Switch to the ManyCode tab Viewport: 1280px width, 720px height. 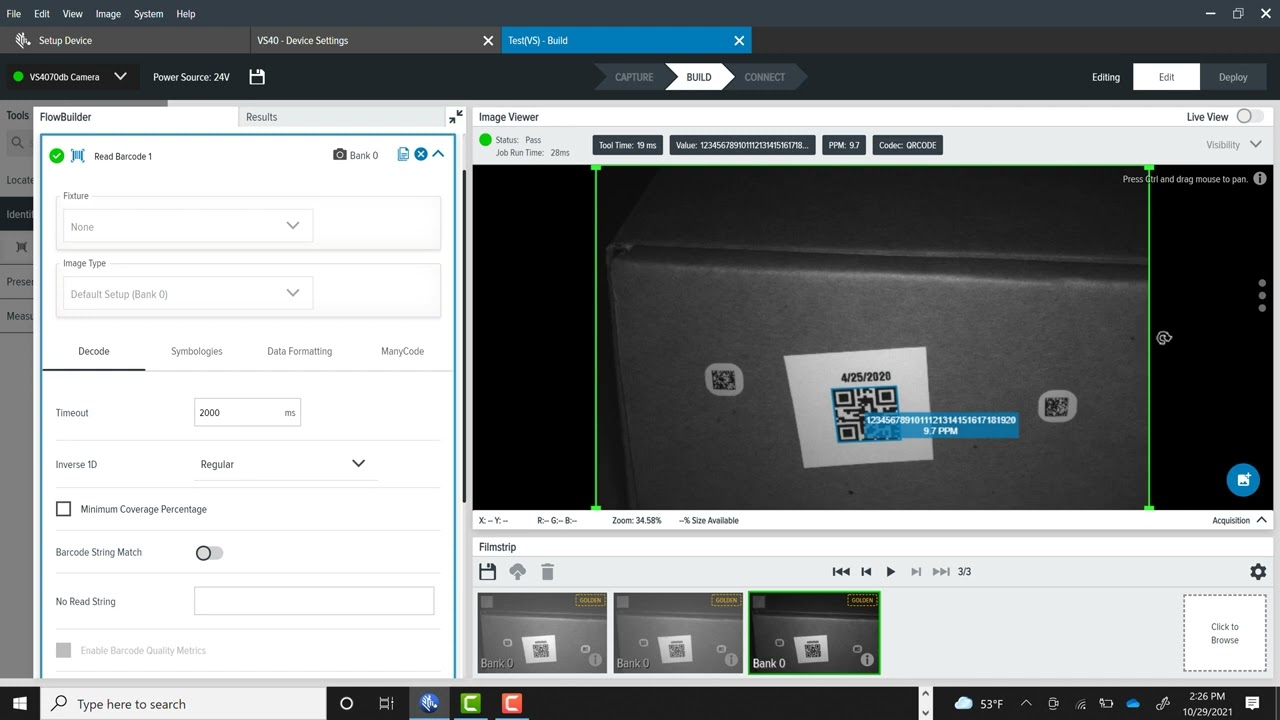[402, 351]
